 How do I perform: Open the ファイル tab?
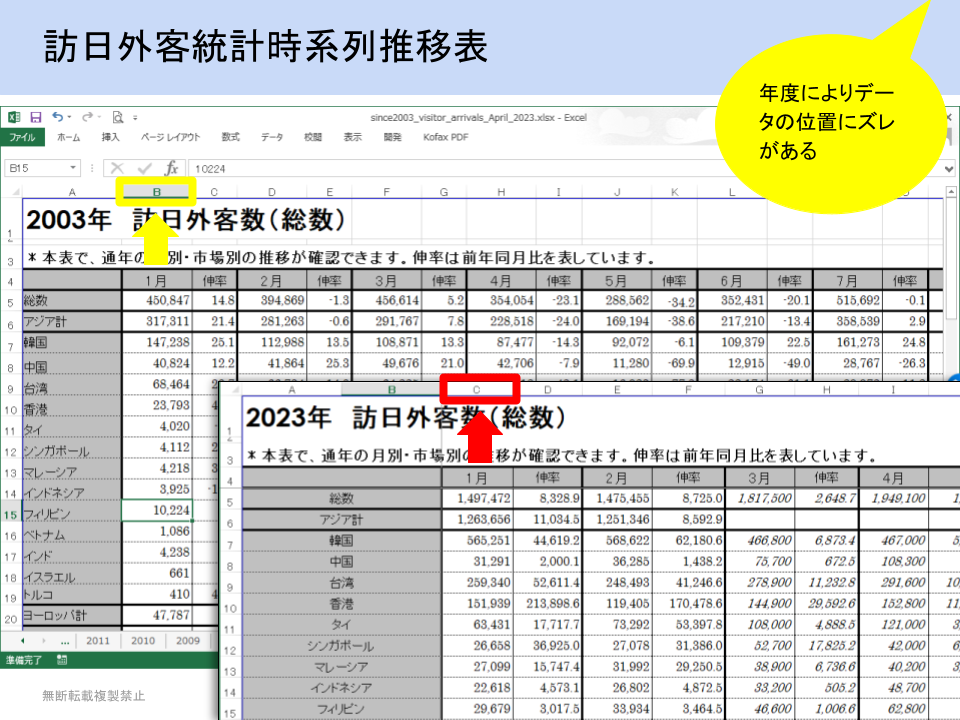click(22, 137)
